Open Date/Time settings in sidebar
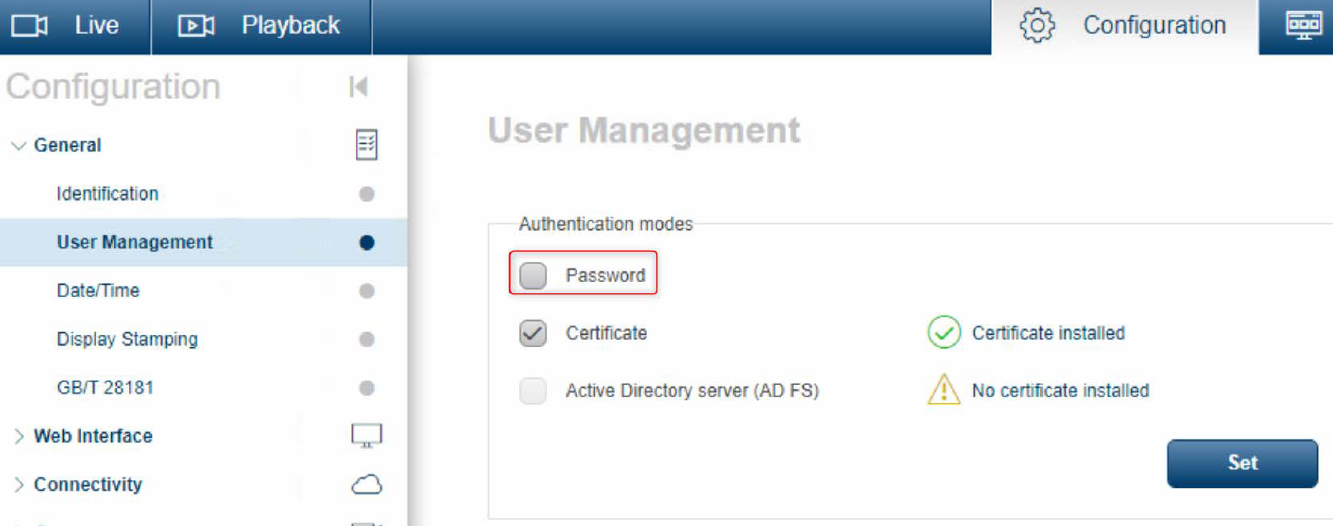This screenshot has height=526, width=1333. pyautogui.click(x=98, y=291)
